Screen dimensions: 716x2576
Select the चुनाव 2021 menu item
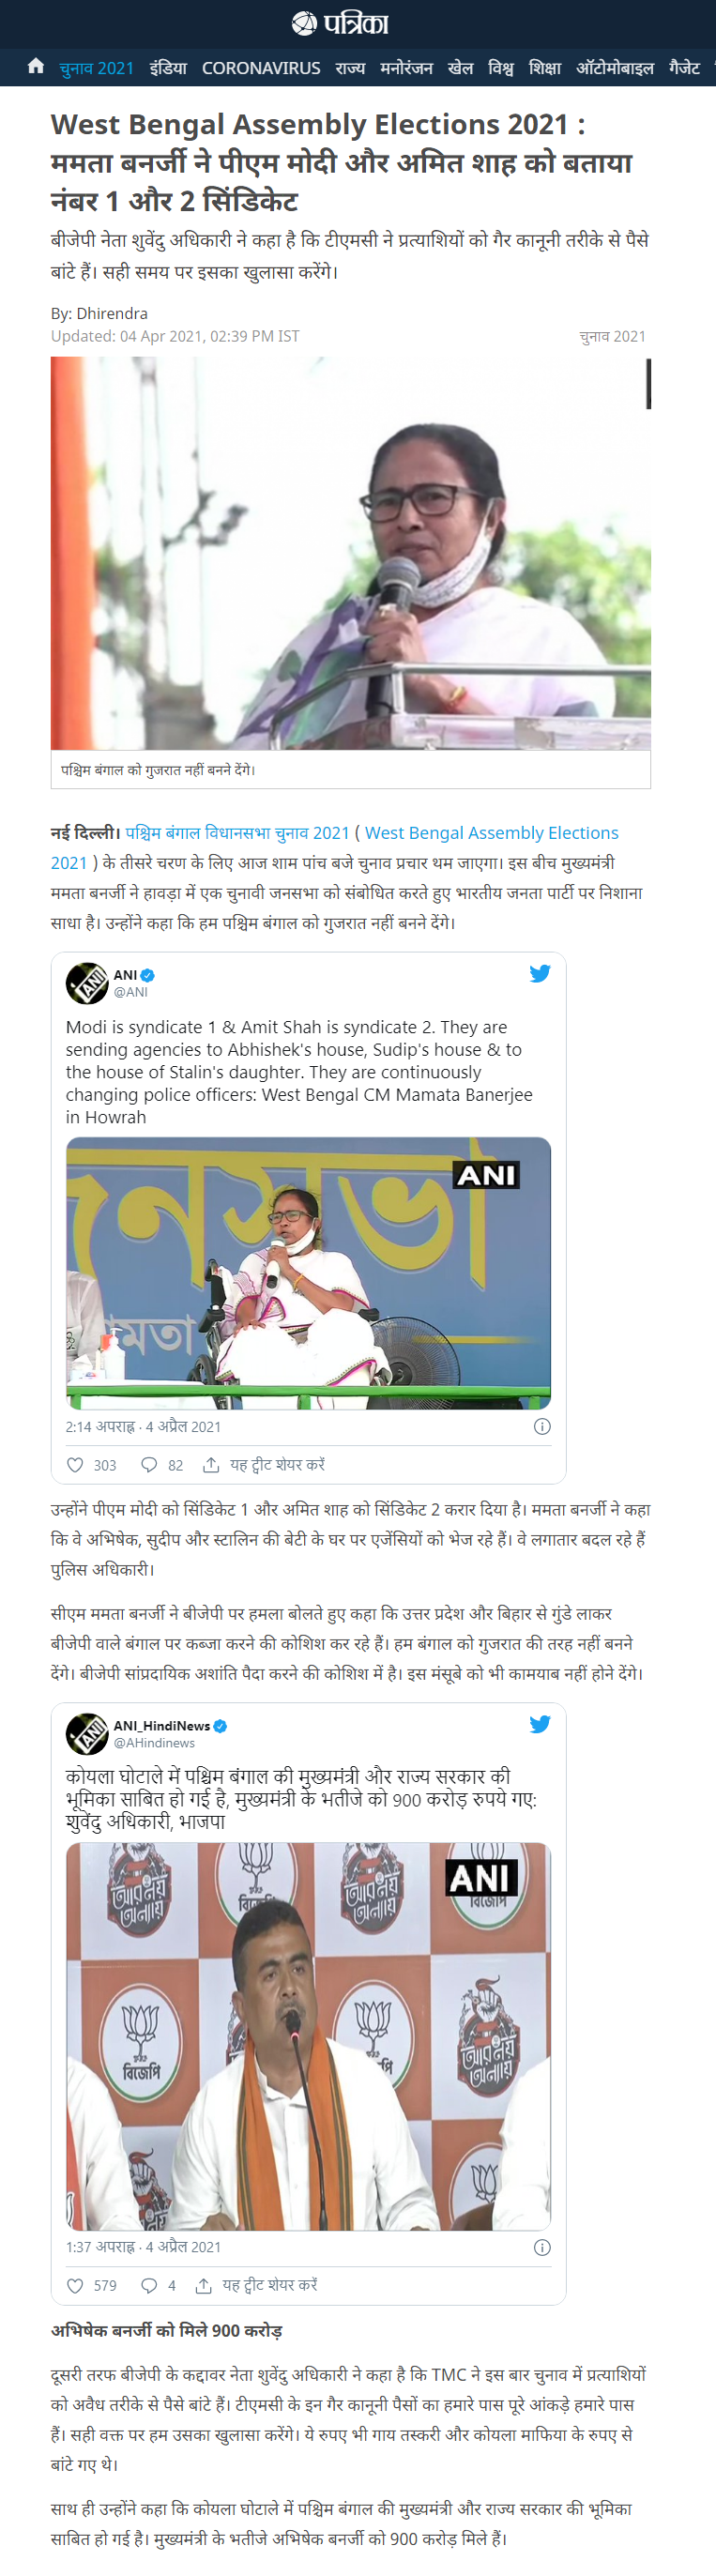[97, 68]
